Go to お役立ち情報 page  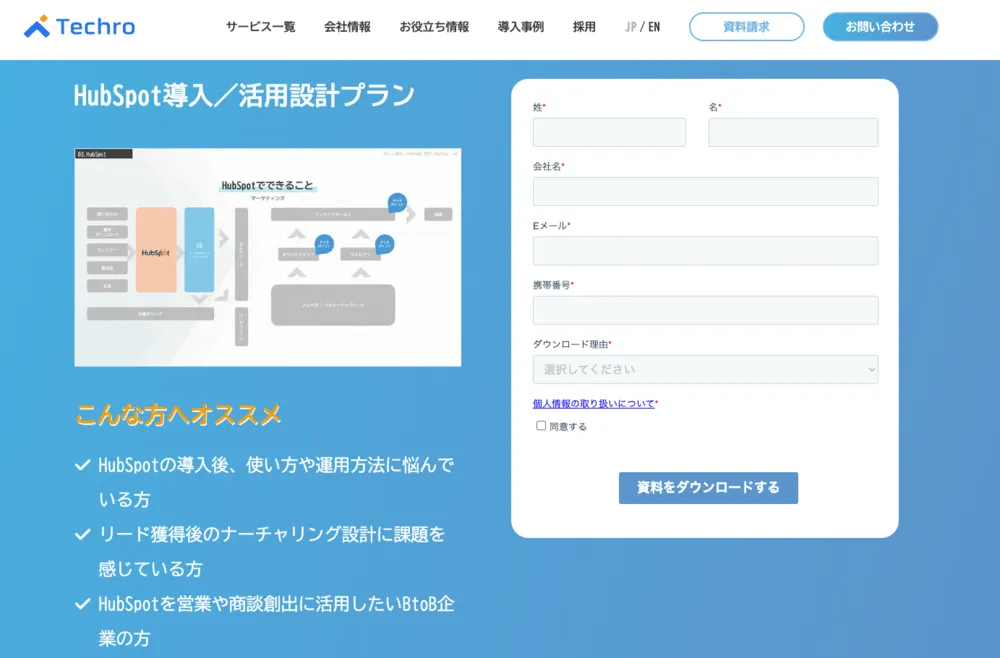[x=434, y=27]
